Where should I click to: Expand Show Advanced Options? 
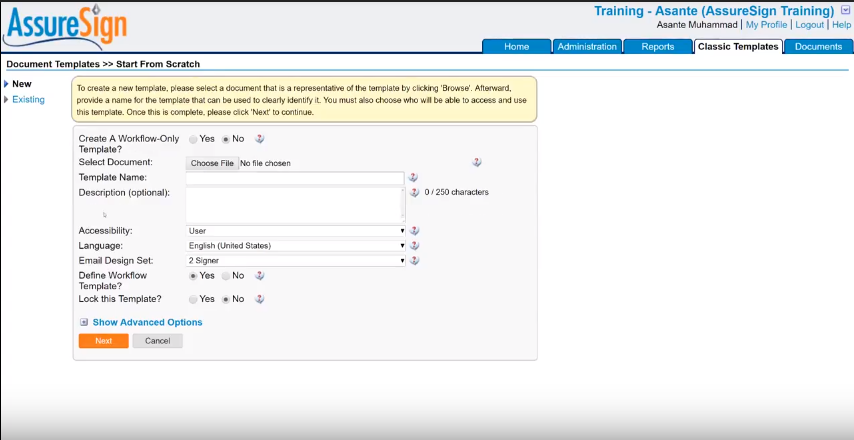click(147, 322)
